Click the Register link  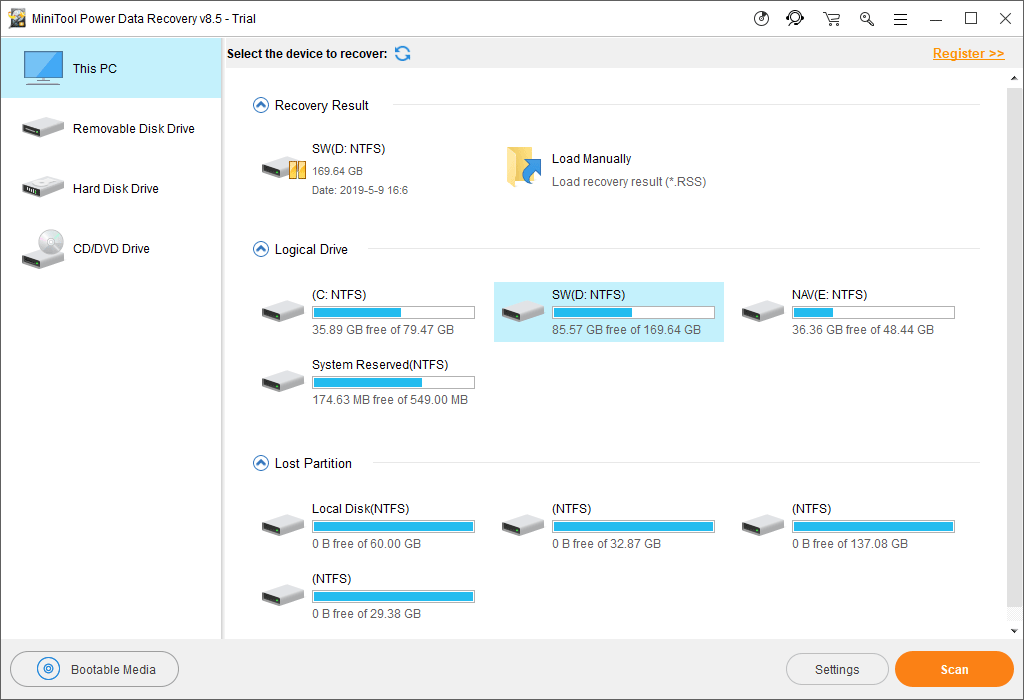coord(968,53)
